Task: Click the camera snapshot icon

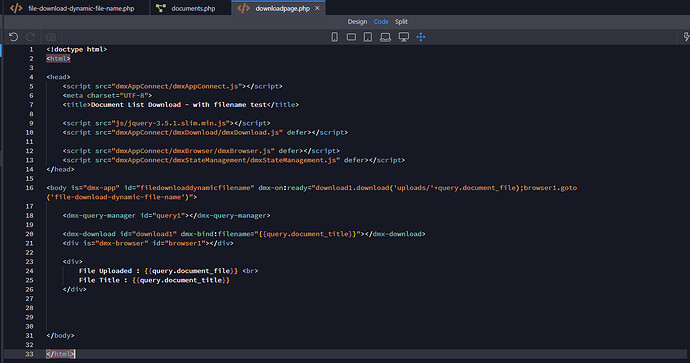Action: coord(51,37)
